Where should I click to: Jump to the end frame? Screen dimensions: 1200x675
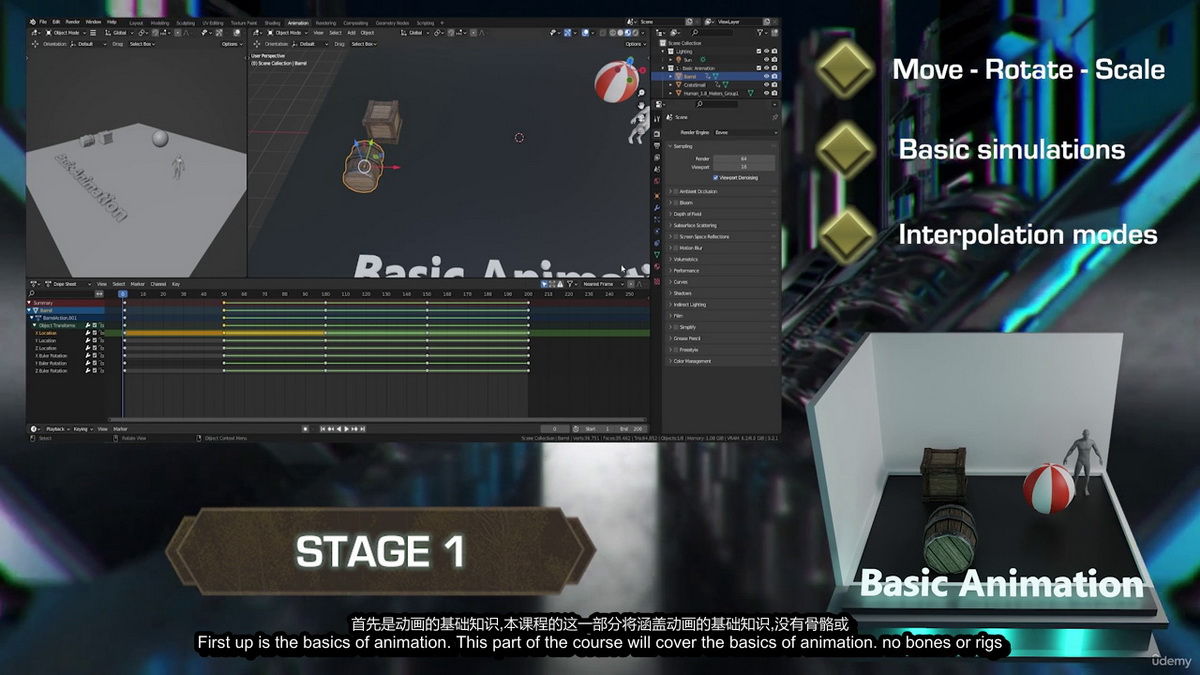click(x=363, y=429)
